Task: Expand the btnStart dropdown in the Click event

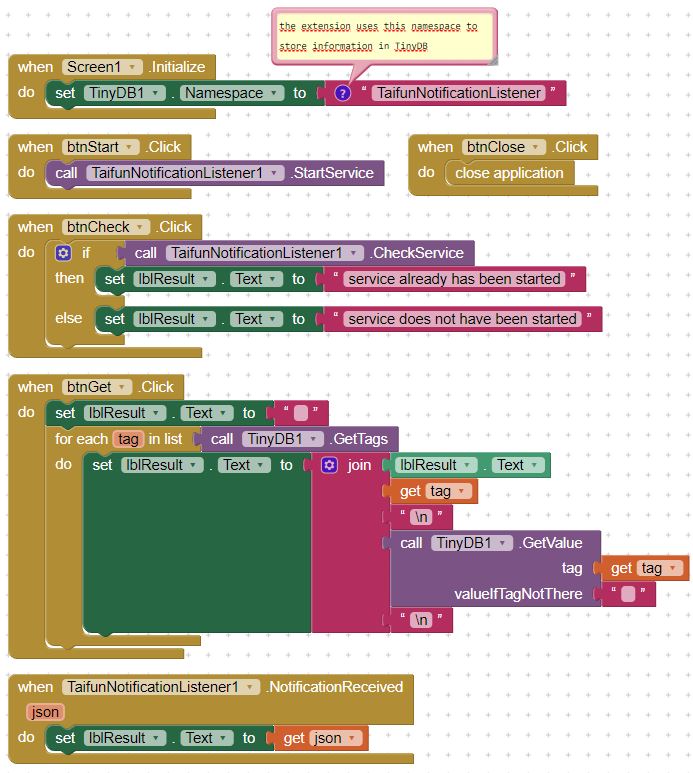Action: point(129,147)
